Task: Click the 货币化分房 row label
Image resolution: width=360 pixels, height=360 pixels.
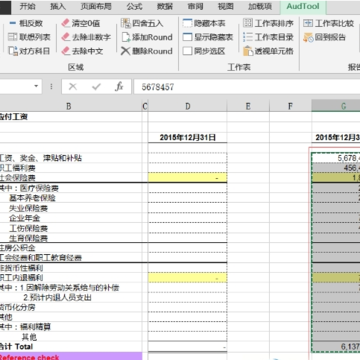Action: tap(18, 307)
